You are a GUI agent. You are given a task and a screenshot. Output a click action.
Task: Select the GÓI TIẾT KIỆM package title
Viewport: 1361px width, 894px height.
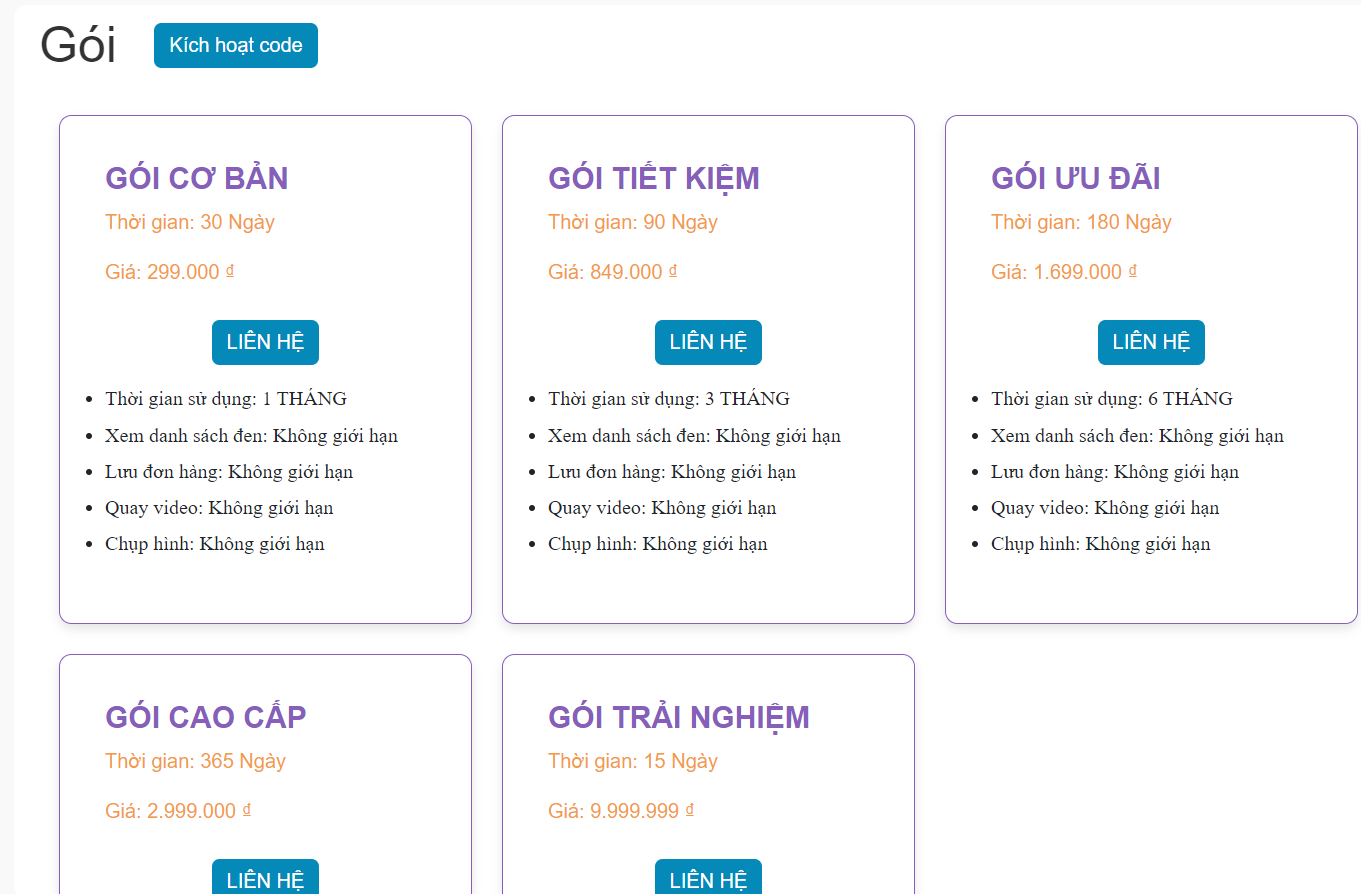[654, 178]
